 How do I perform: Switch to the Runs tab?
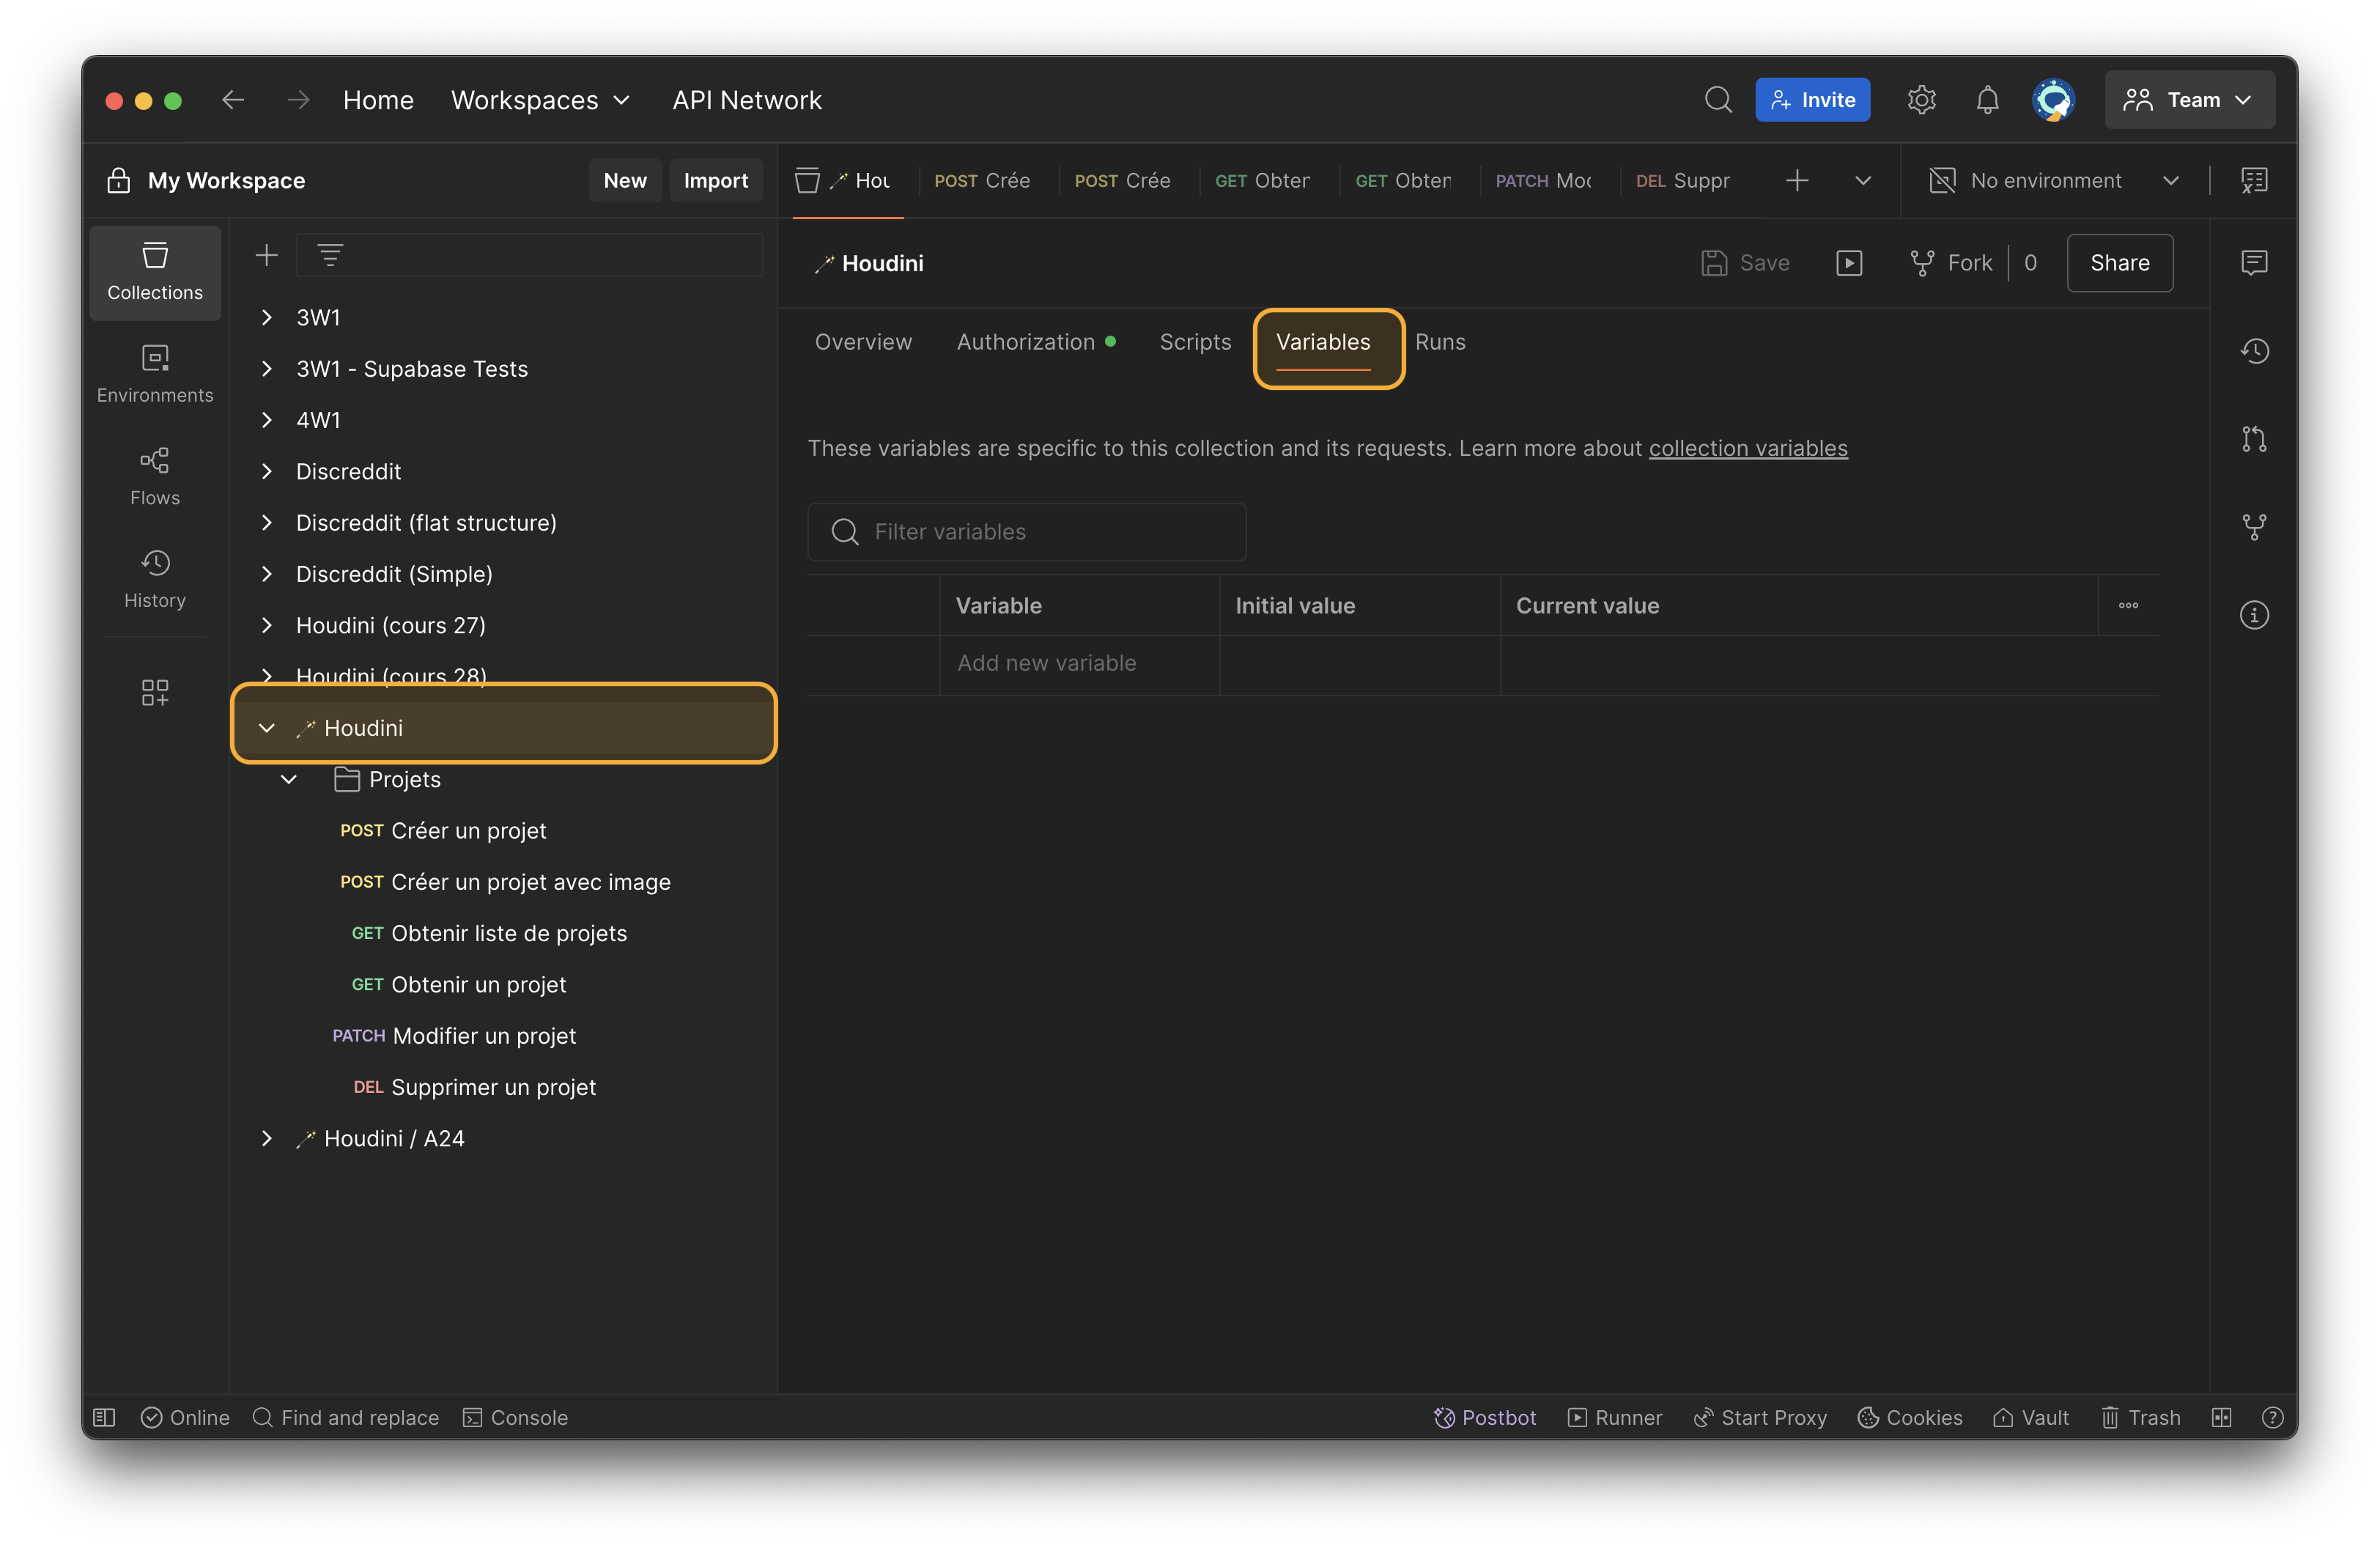click(x=1440, y=342)
